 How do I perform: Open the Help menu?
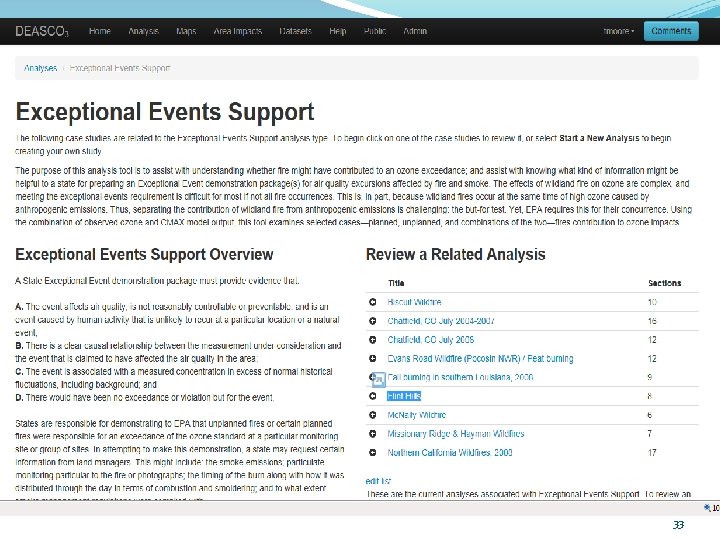(338, 31)
